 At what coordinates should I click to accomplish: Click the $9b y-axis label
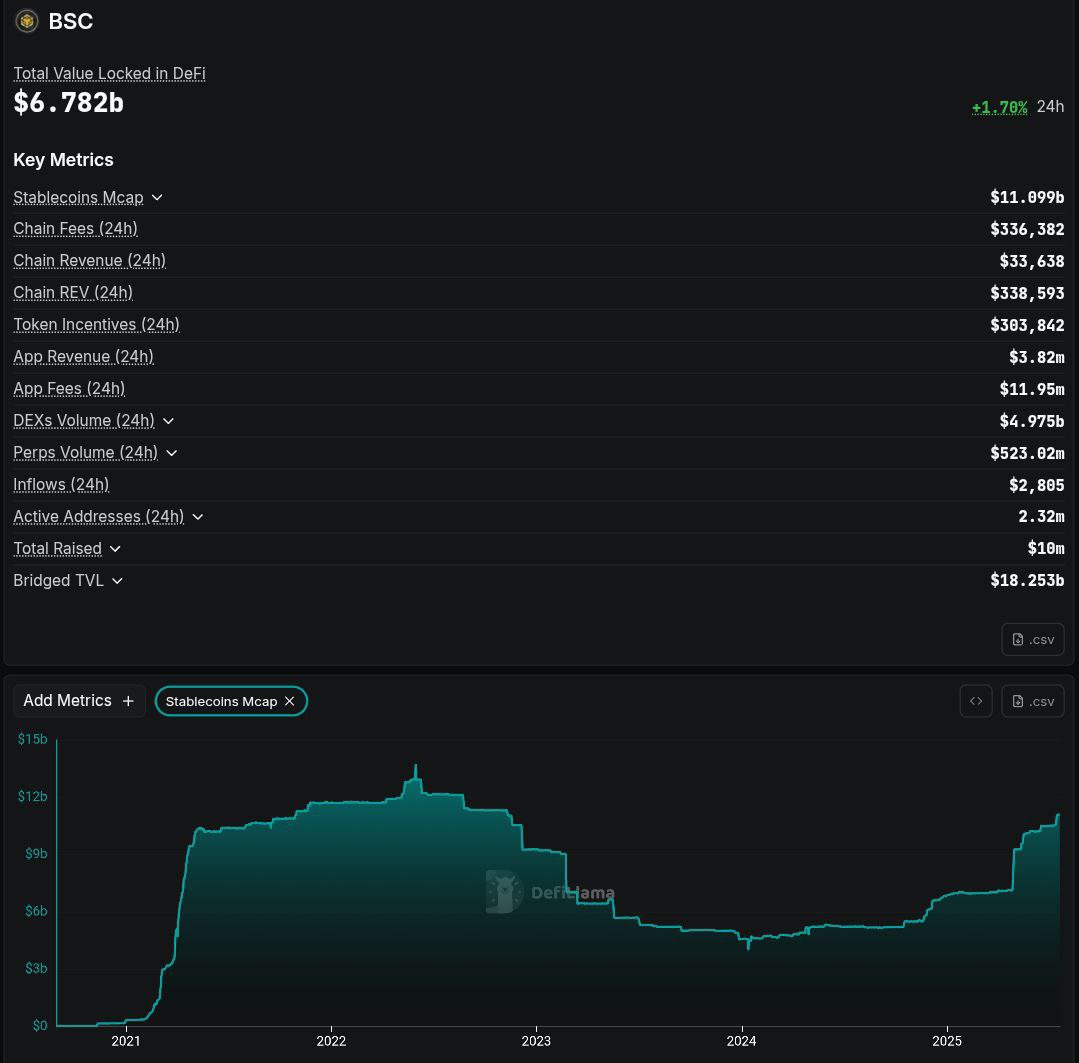tap(36, 854)
